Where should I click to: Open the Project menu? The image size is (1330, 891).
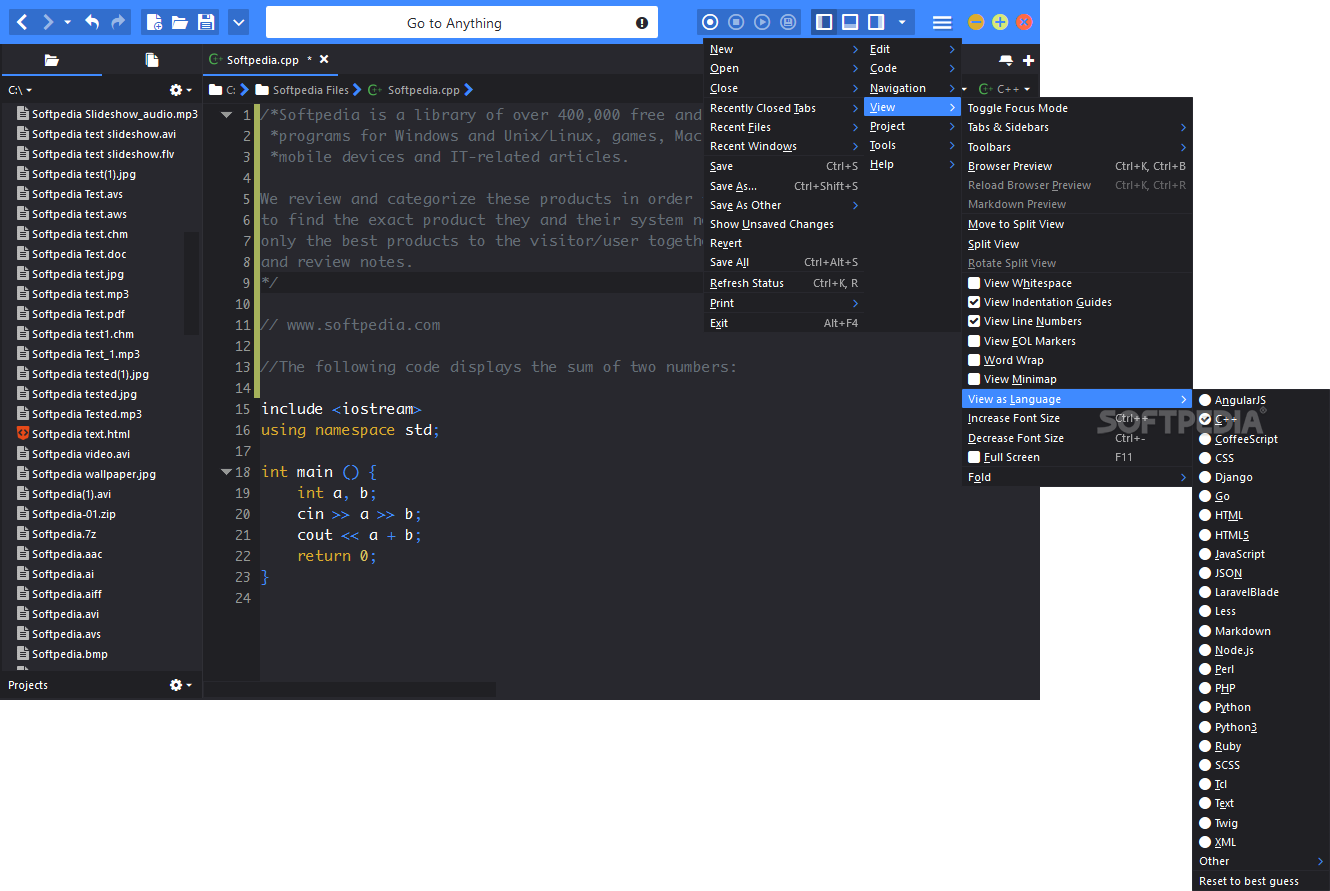point(911,126)
